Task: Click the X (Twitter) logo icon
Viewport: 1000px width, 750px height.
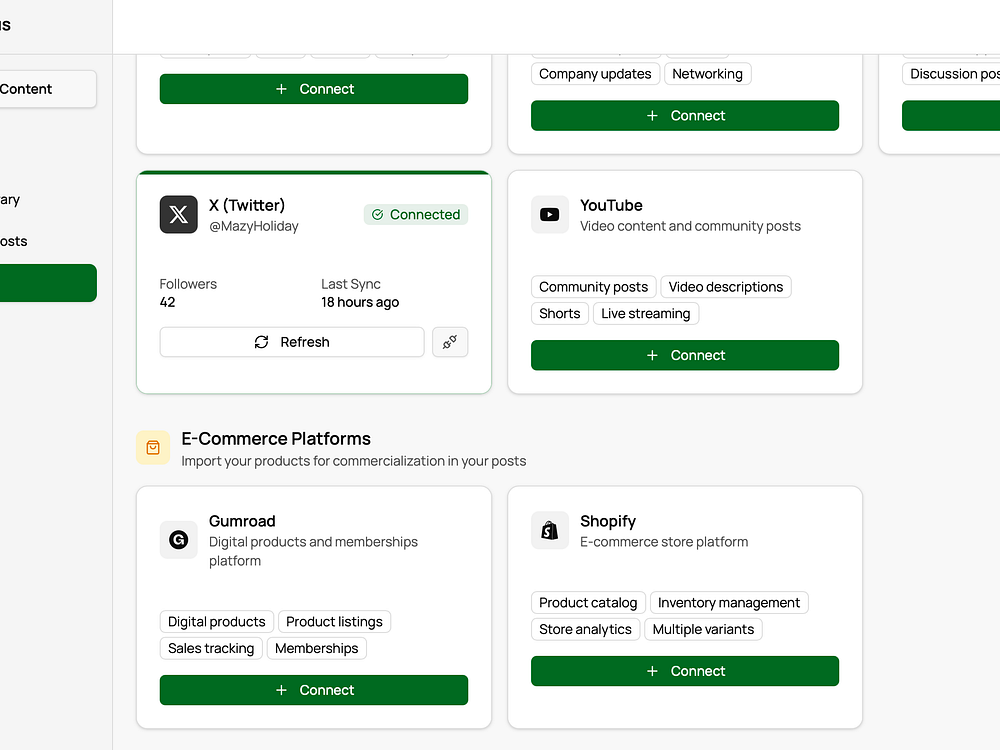Action: pyautogui.click(x=179, y=215)
